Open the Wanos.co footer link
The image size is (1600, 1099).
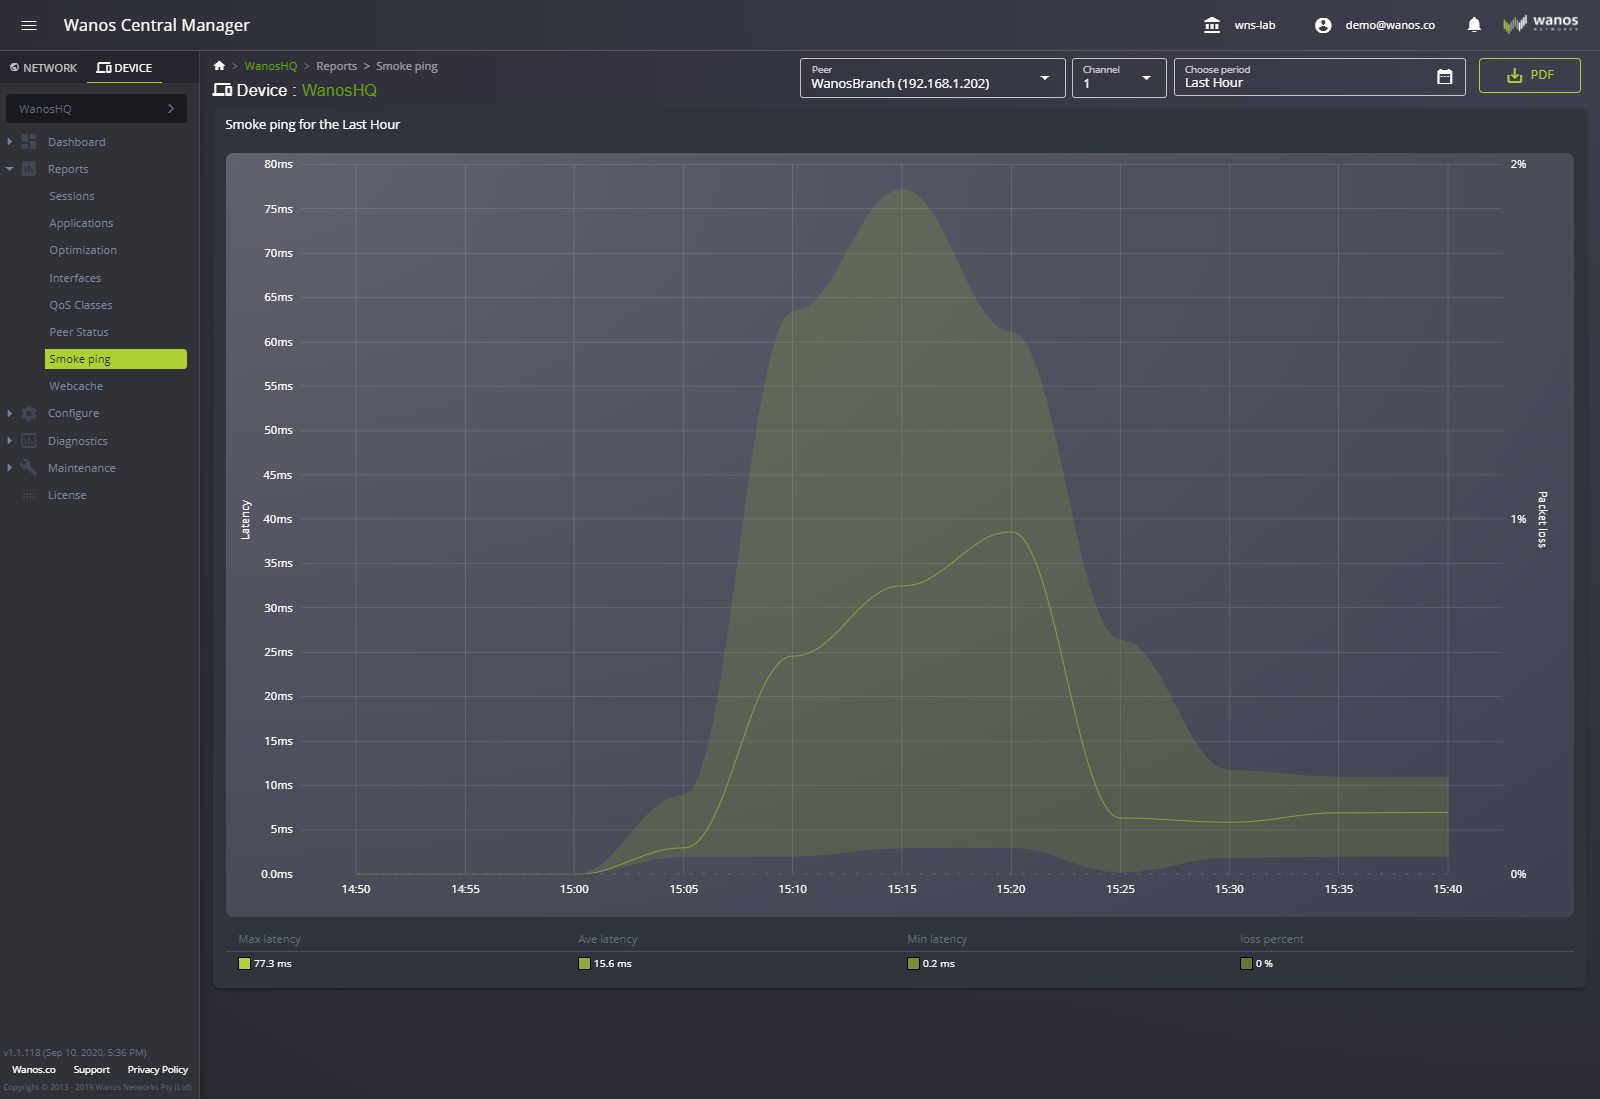(34, 1070)
